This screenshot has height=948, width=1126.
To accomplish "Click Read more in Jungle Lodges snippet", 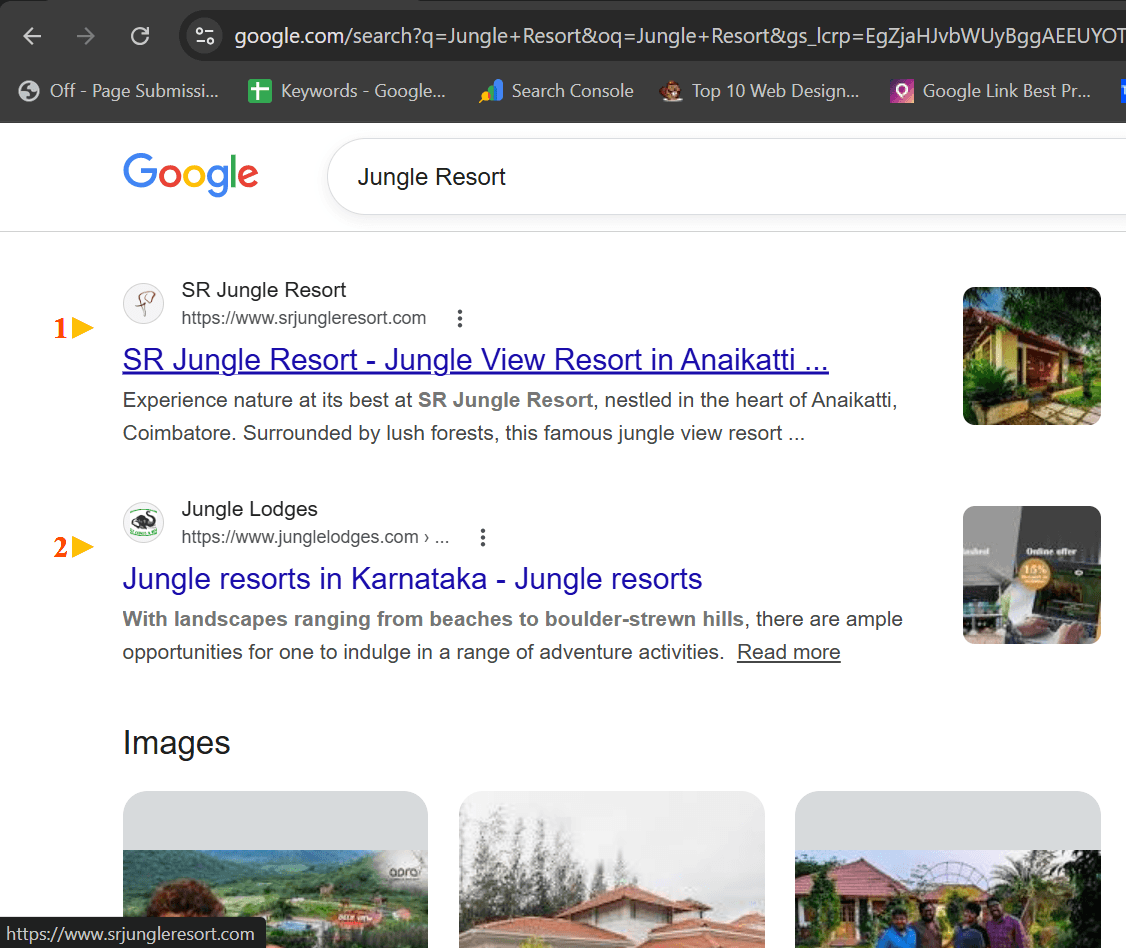I will click(x=788, y=652).
